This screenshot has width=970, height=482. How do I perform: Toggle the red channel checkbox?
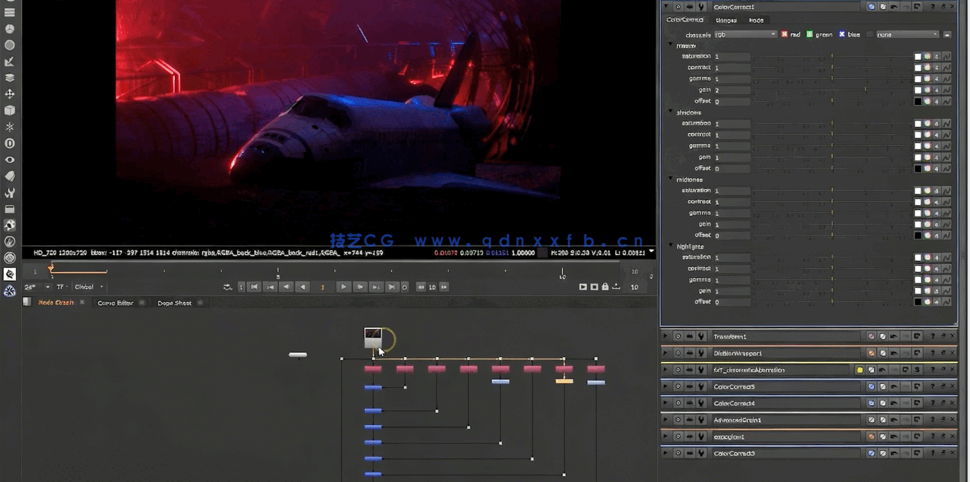[x=783, y=34]
